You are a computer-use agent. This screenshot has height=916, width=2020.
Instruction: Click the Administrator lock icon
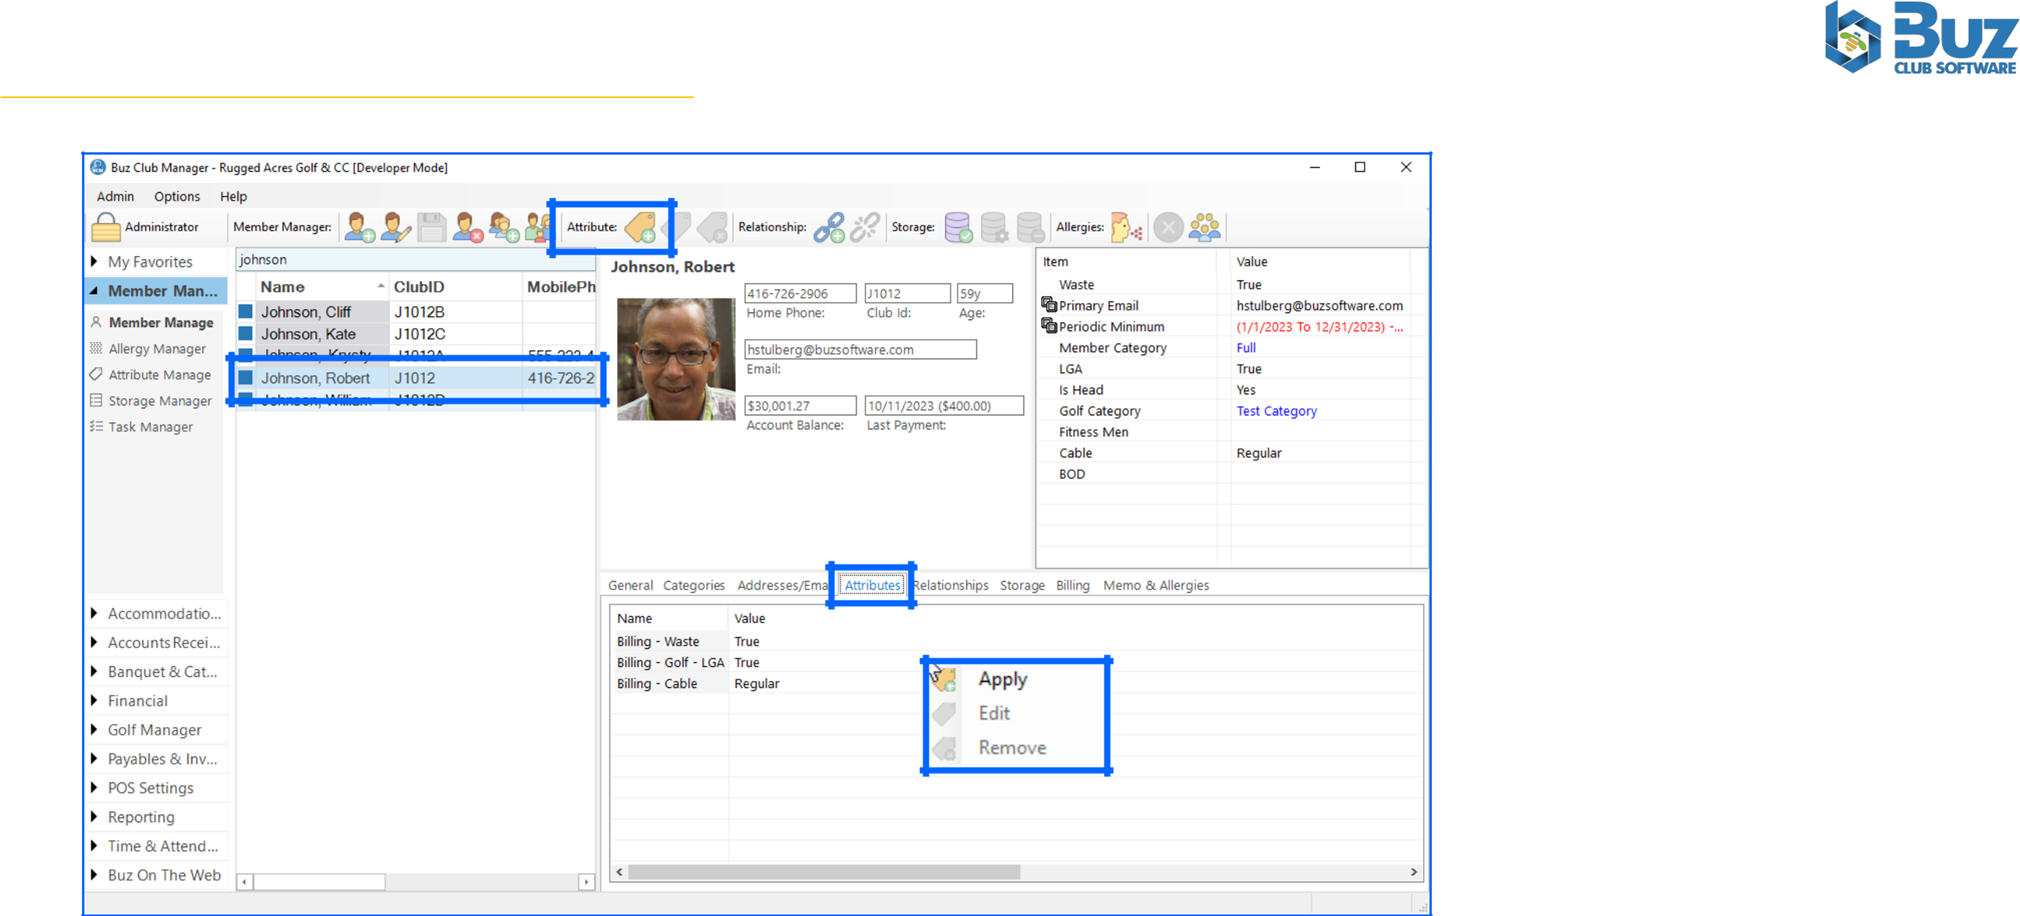[105, 227]
